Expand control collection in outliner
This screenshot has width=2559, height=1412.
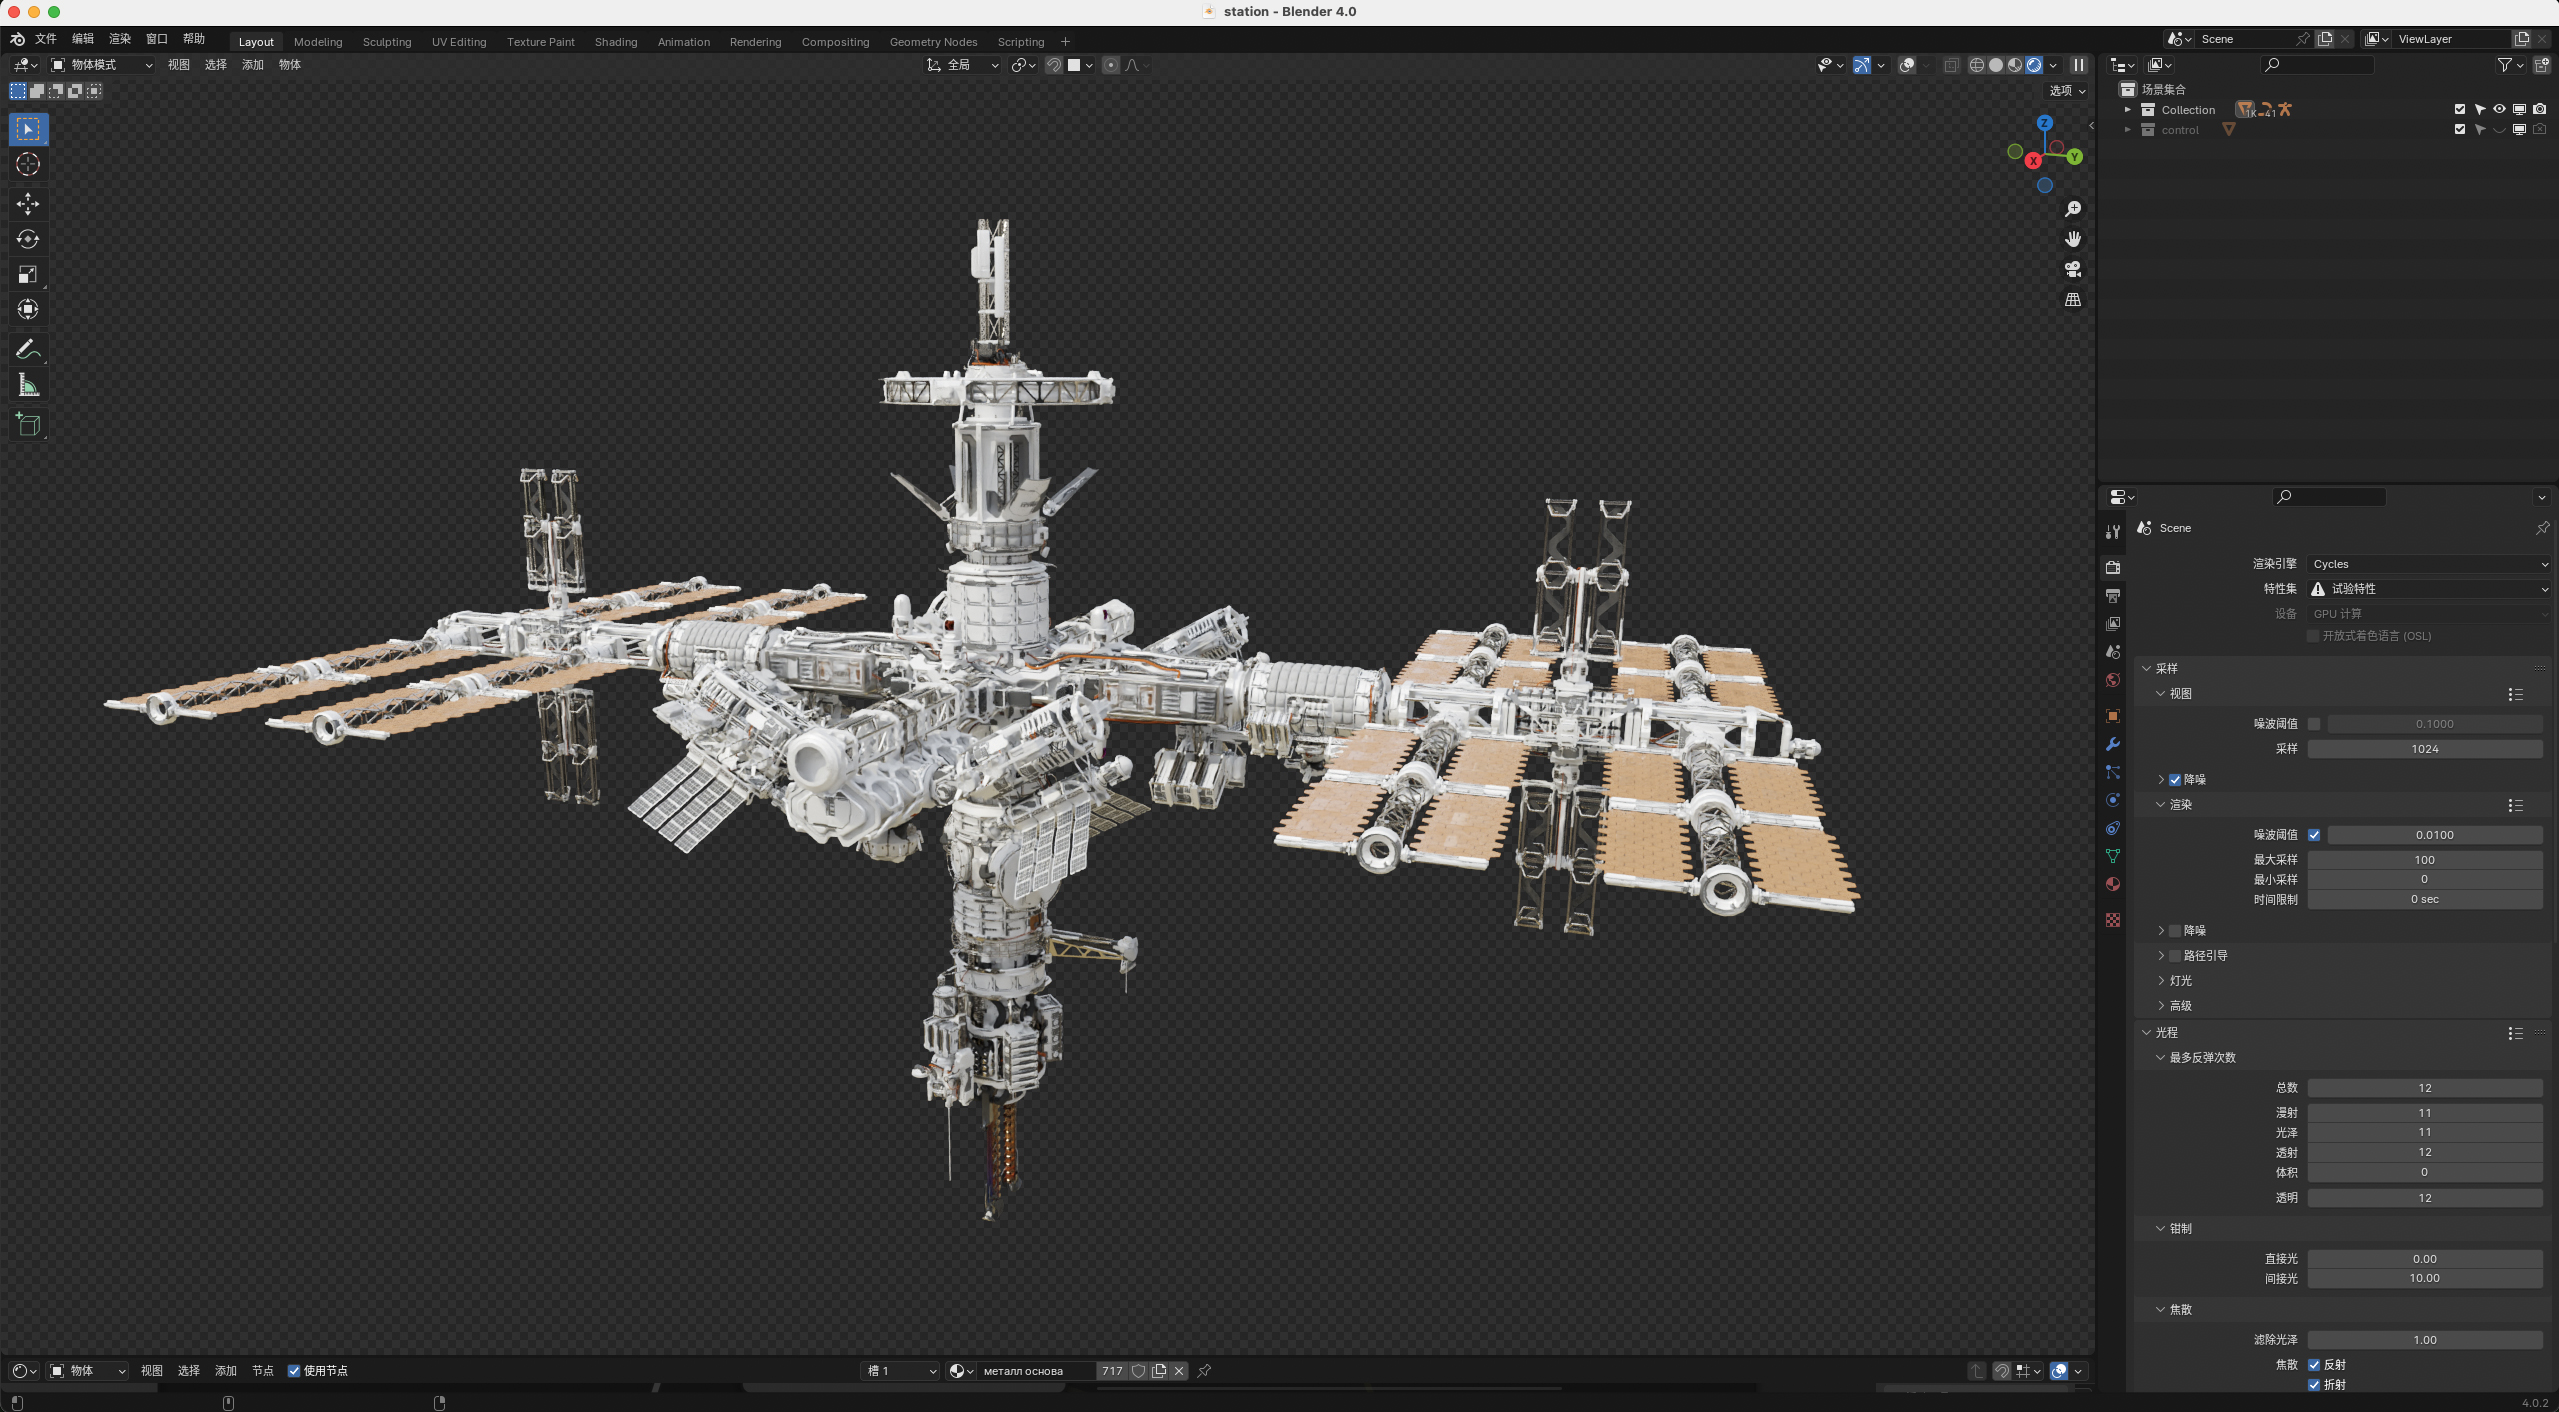2127,130
